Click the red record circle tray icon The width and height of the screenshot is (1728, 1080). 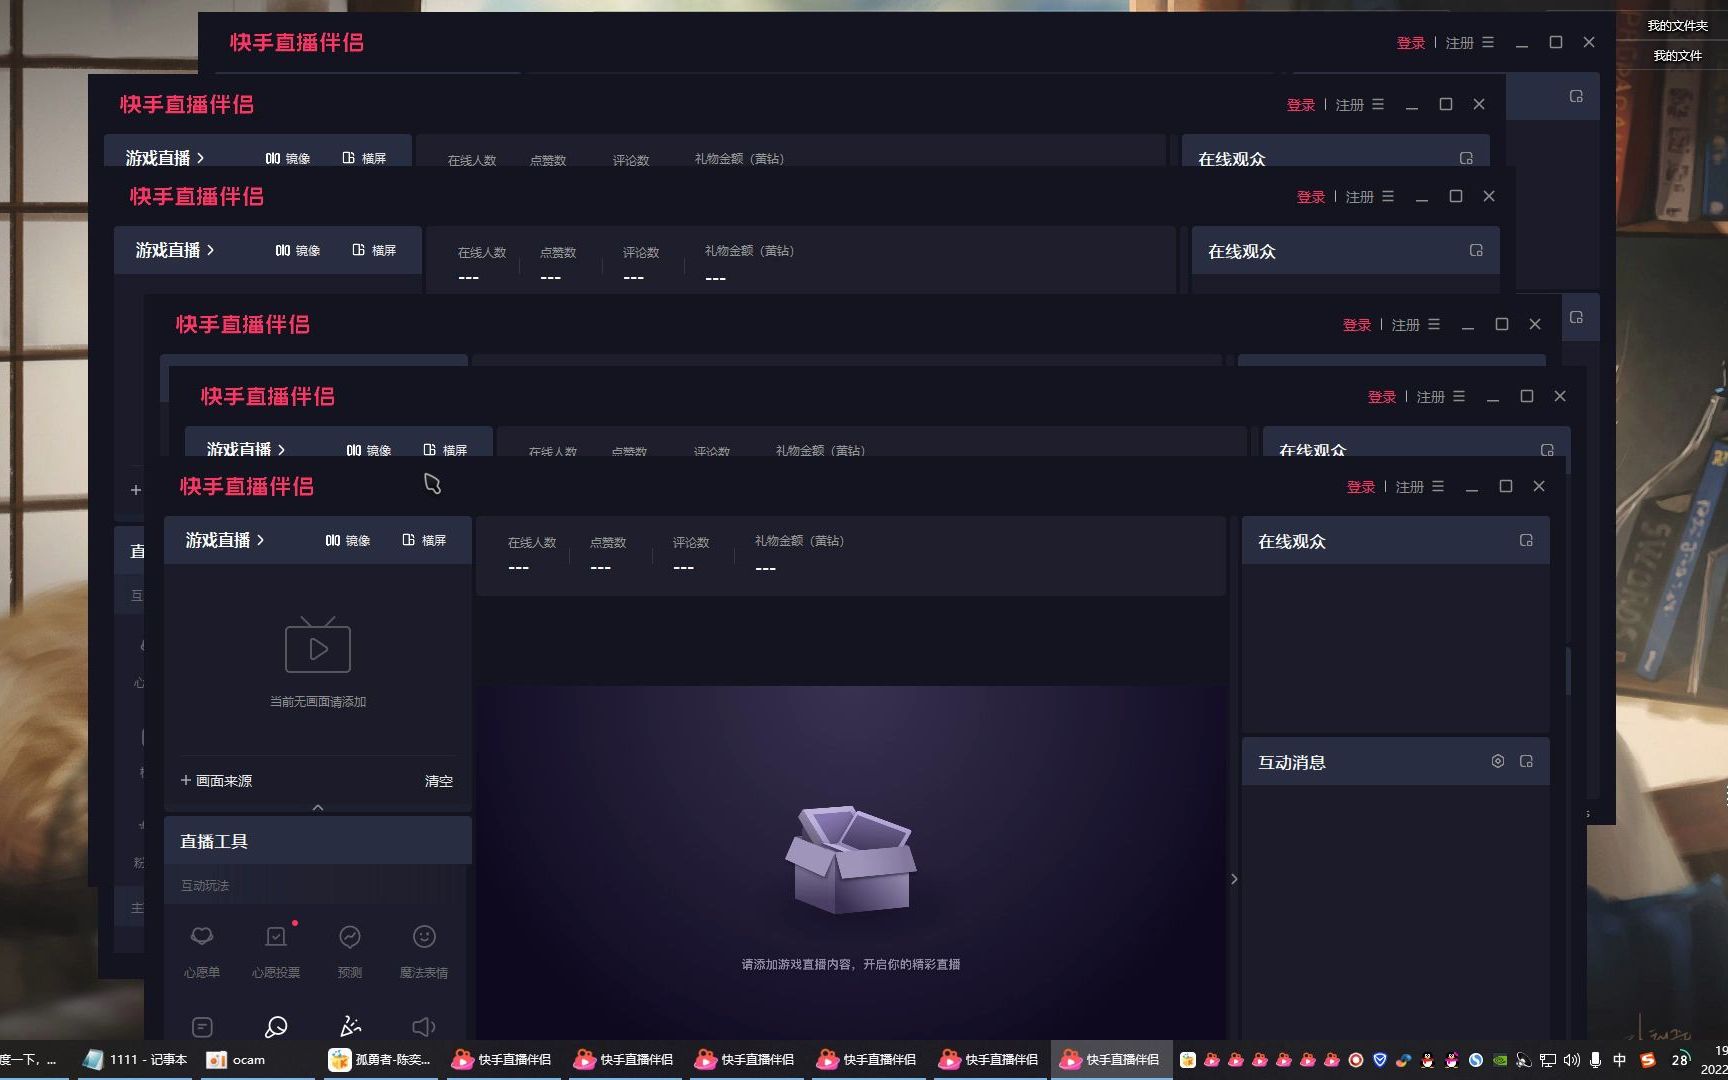(1356, 1060)
